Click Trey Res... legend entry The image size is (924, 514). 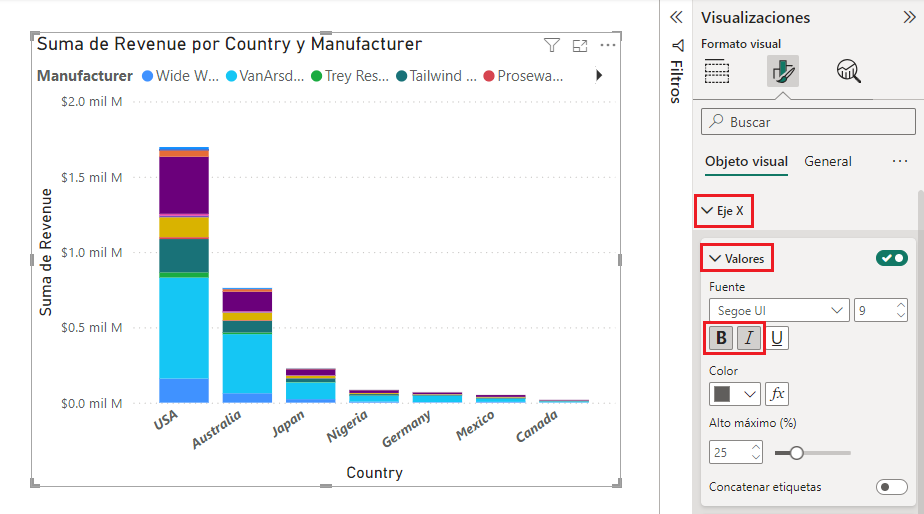pos(350,76)
